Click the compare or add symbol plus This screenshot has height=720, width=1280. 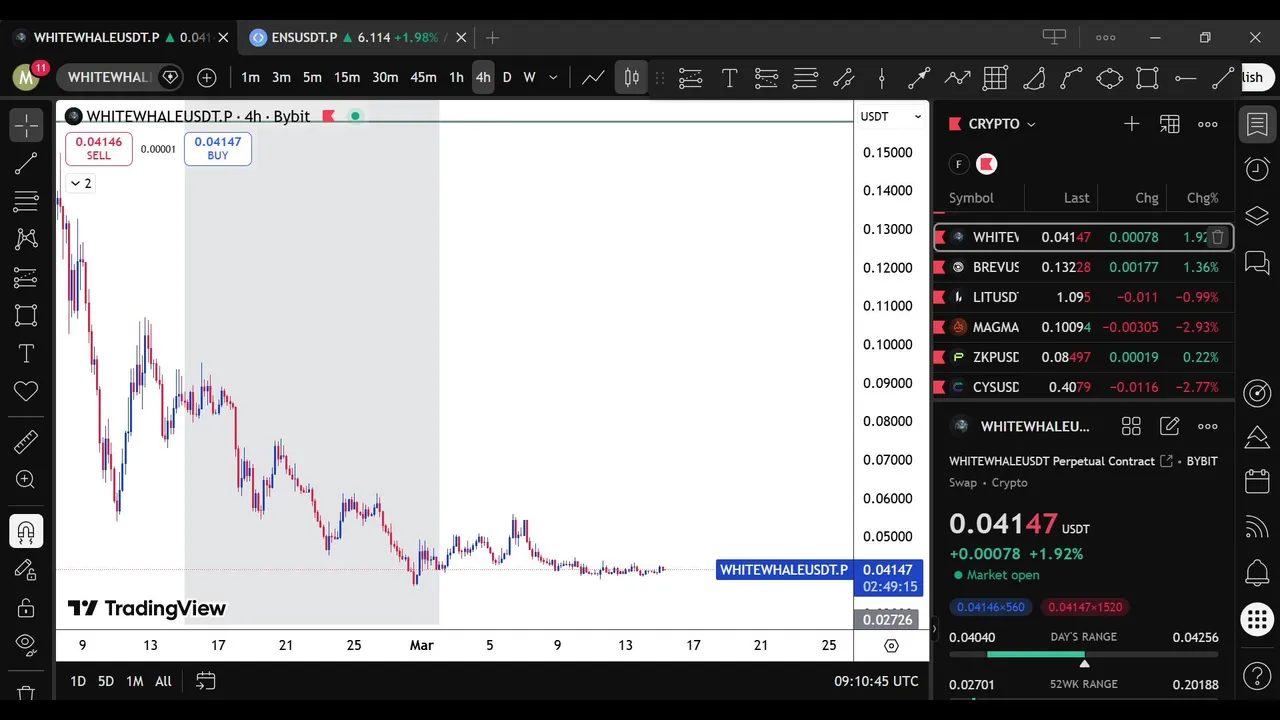(207, 77)
